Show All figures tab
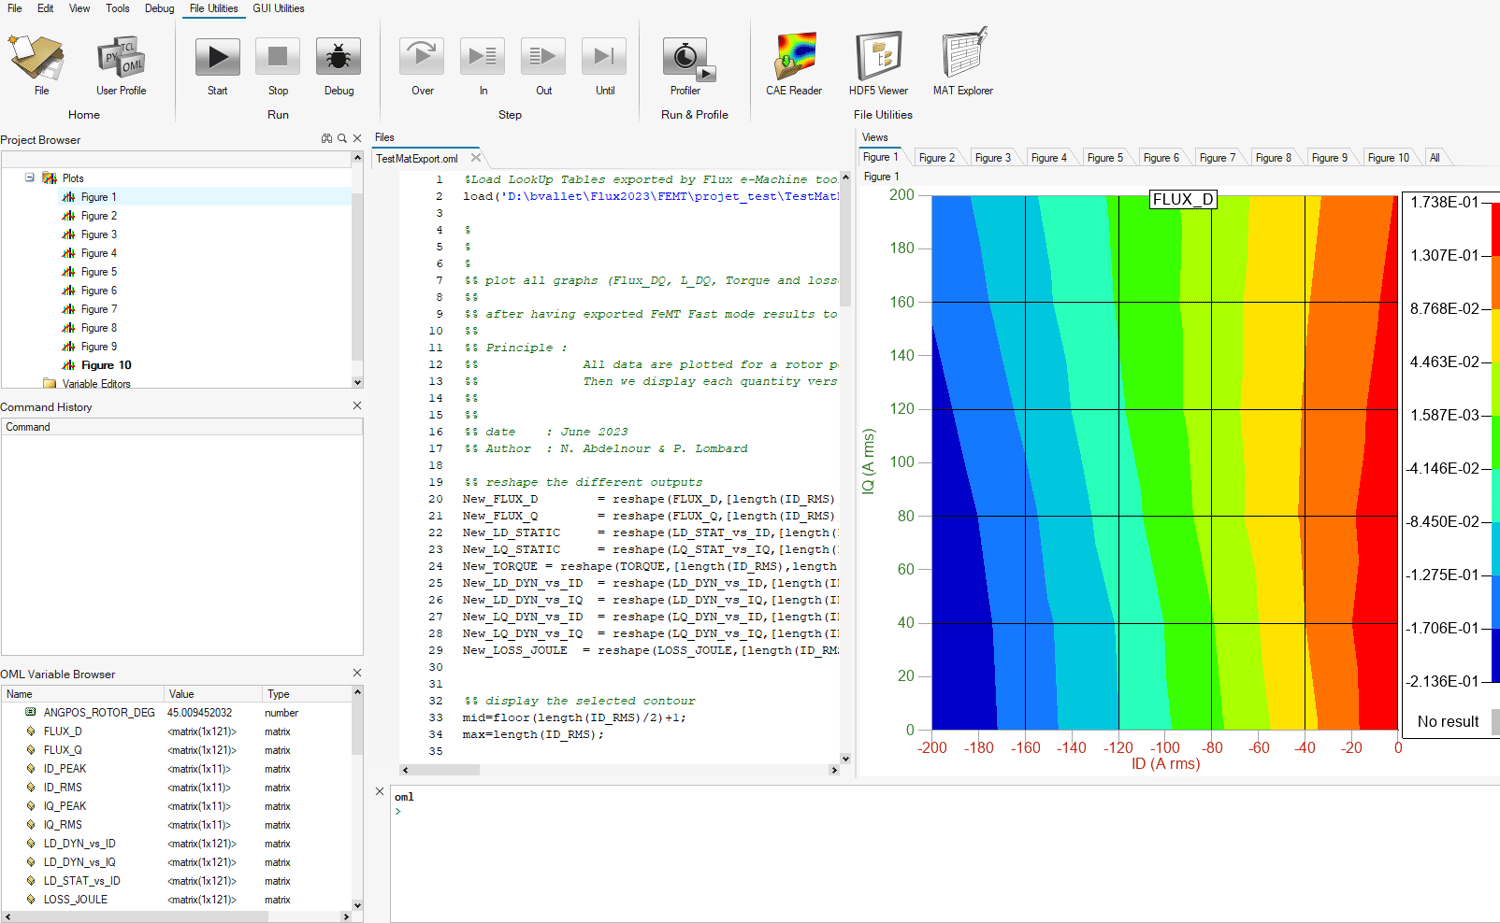The width and height of the screenshot is (1500, 923). point(1434,158)
